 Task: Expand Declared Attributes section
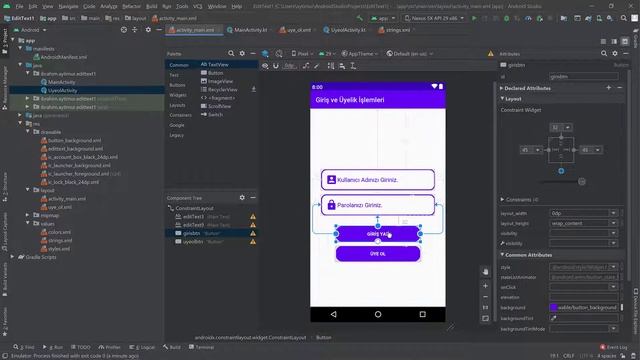tap(502, 88)
